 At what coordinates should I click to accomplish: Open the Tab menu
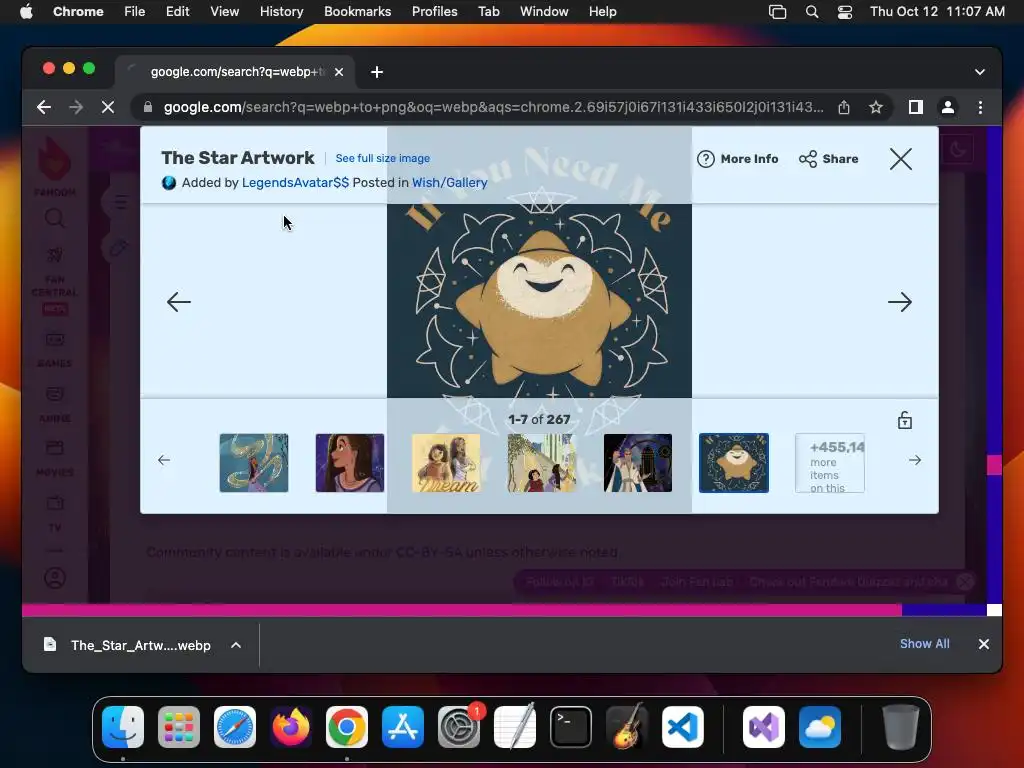pos(488,12)
